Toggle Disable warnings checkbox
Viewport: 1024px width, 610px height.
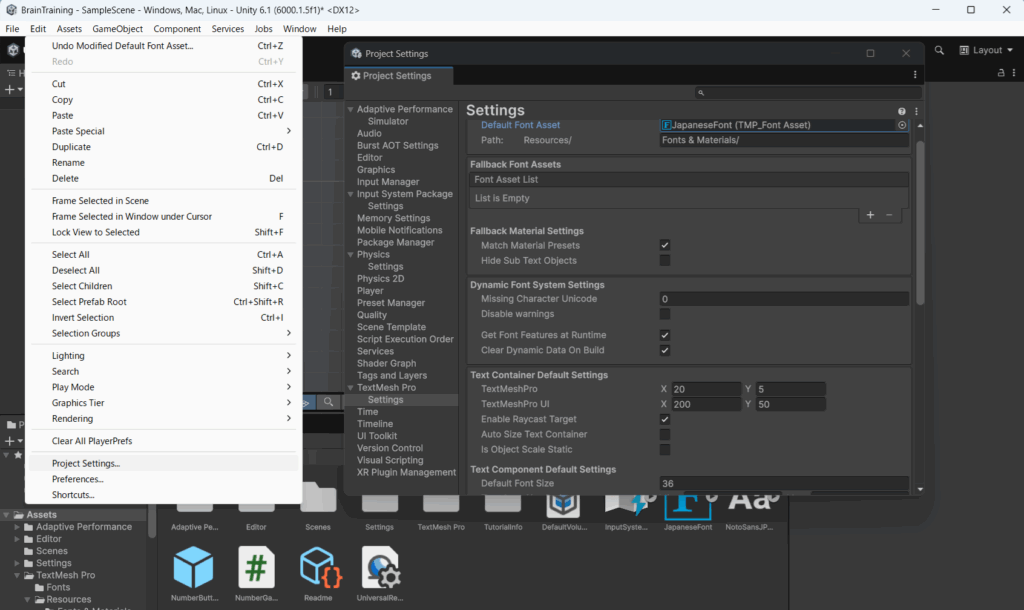665,313
